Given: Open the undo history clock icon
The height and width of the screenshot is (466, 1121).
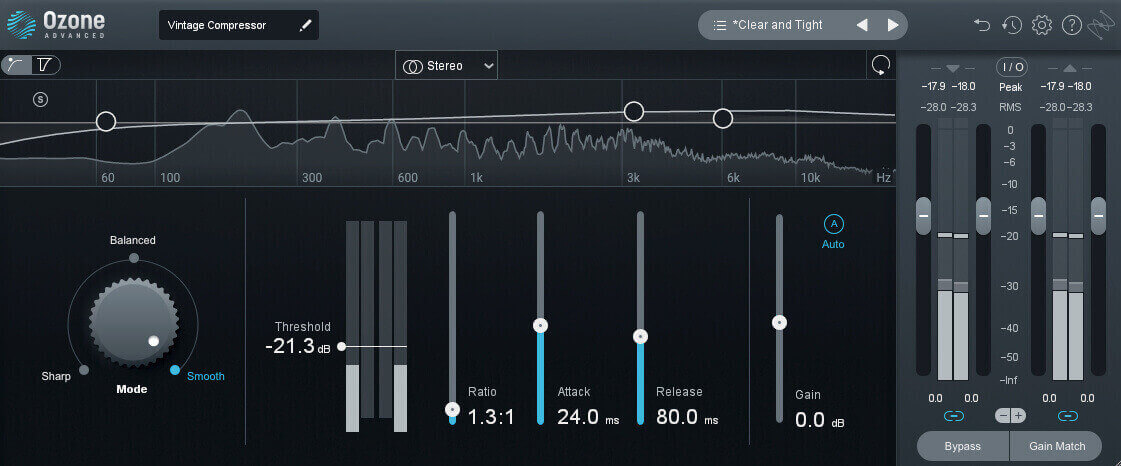Looking at the screenshot, I should click(x=1011, y=25).
